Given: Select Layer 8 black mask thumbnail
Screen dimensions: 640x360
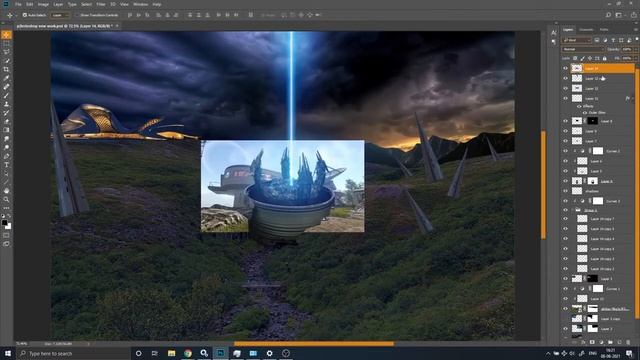Looking at the screenshot, I should pyautogui.click(x=592, y=121).
